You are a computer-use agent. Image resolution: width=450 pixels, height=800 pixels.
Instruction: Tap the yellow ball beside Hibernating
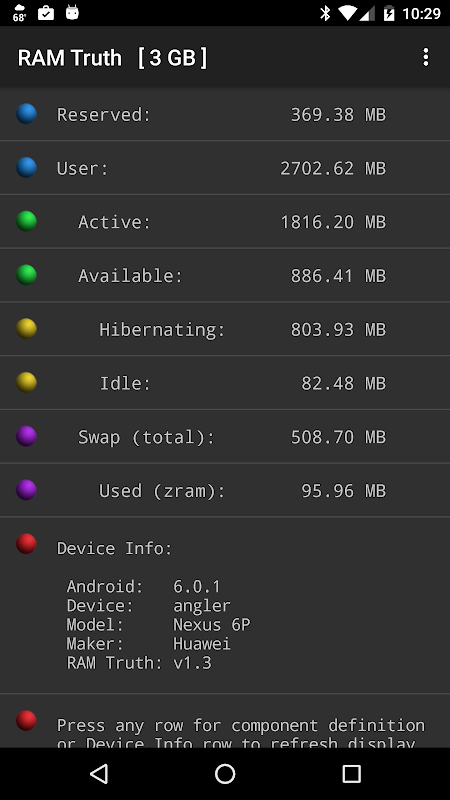point(27,329)
